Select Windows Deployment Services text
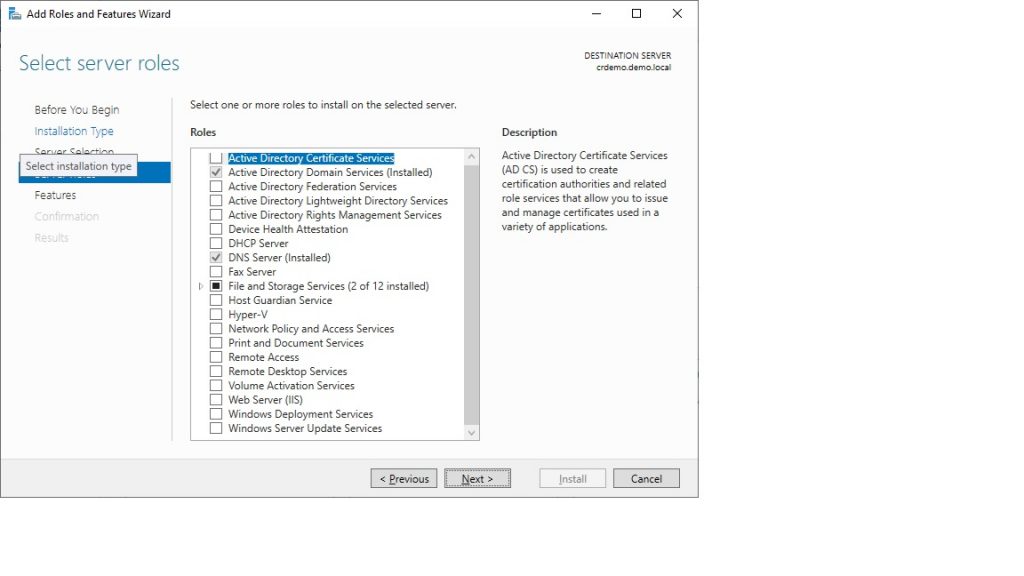The width and height of the screenshot is (1024, 576). point(300,414)
